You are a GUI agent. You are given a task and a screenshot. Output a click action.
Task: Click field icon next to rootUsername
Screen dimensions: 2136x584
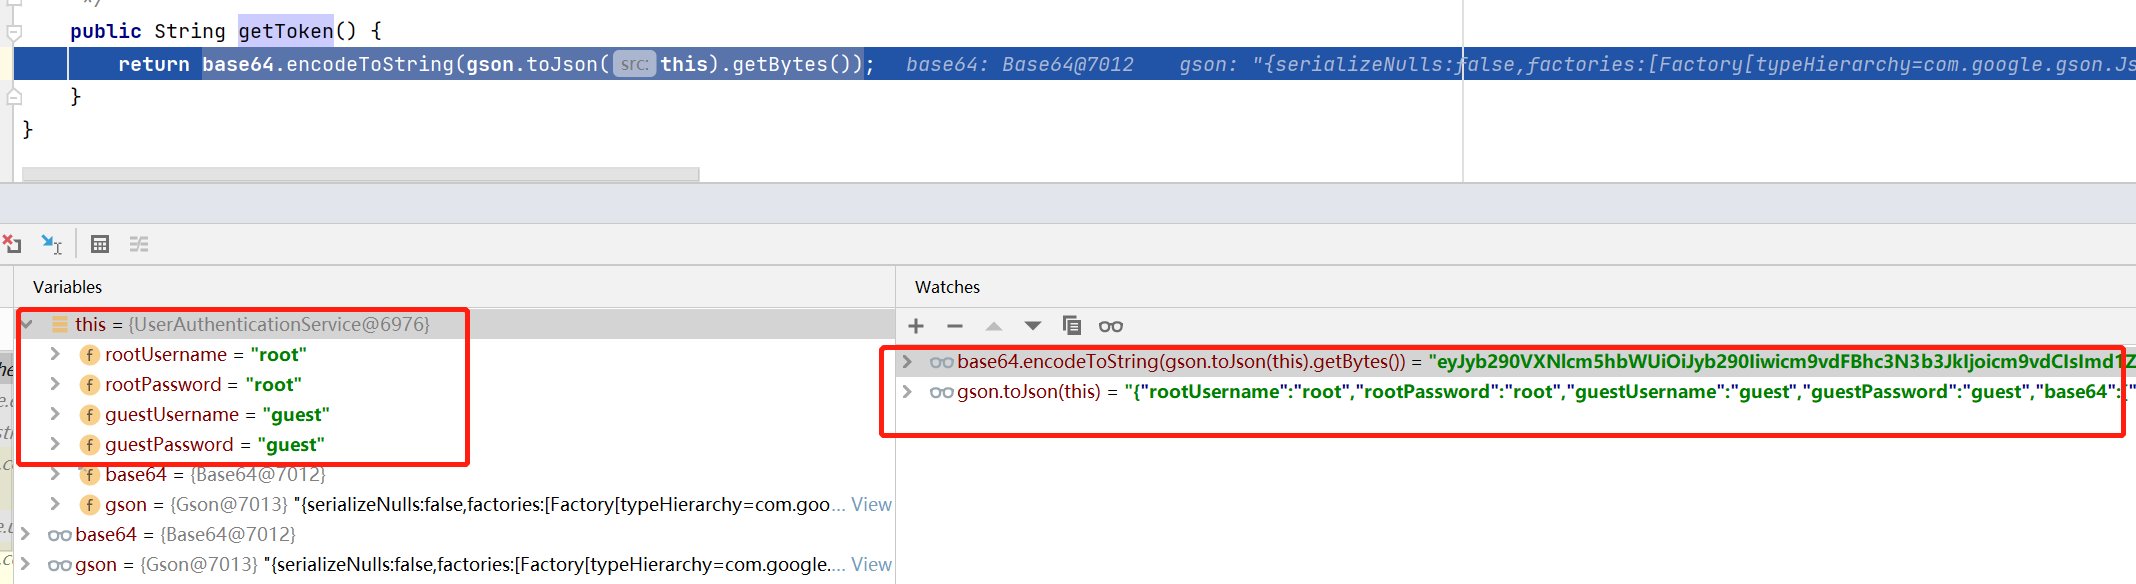89,355
